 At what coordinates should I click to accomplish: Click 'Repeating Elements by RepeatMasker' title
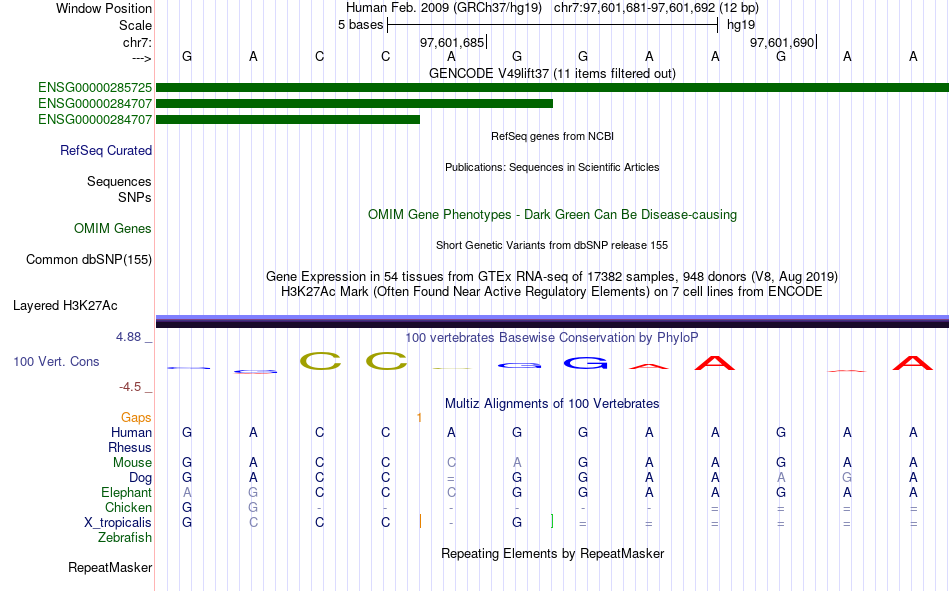click(x=552, y=553)
